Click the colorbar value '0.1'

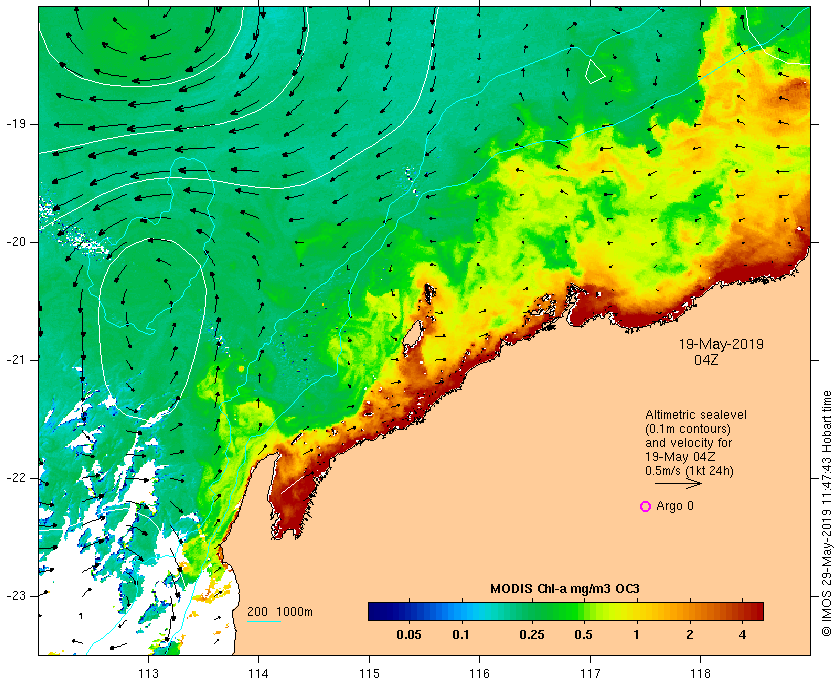click(x=461, y=635)
